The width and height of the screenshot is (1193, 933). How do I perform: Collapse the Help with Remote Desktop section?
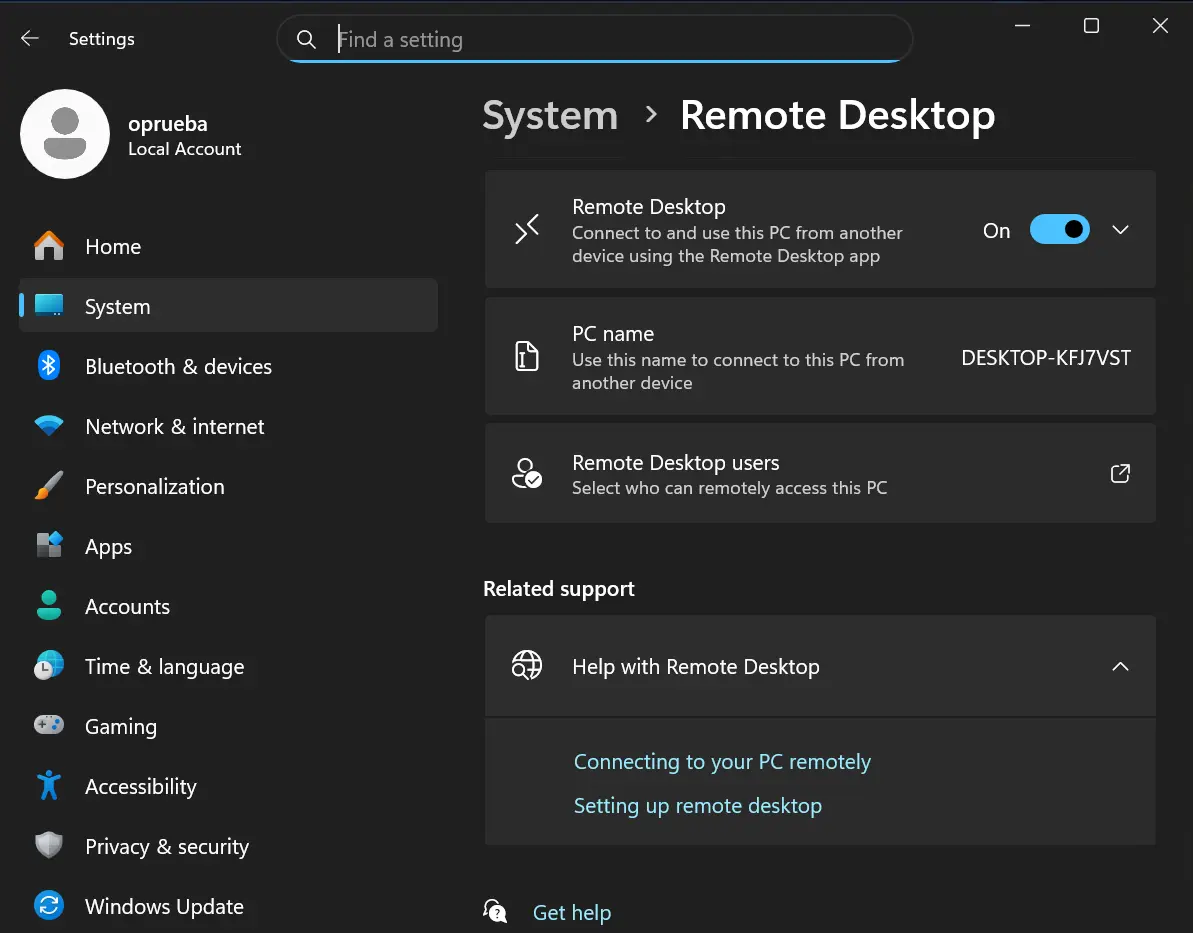click(x=1120, y=667)
